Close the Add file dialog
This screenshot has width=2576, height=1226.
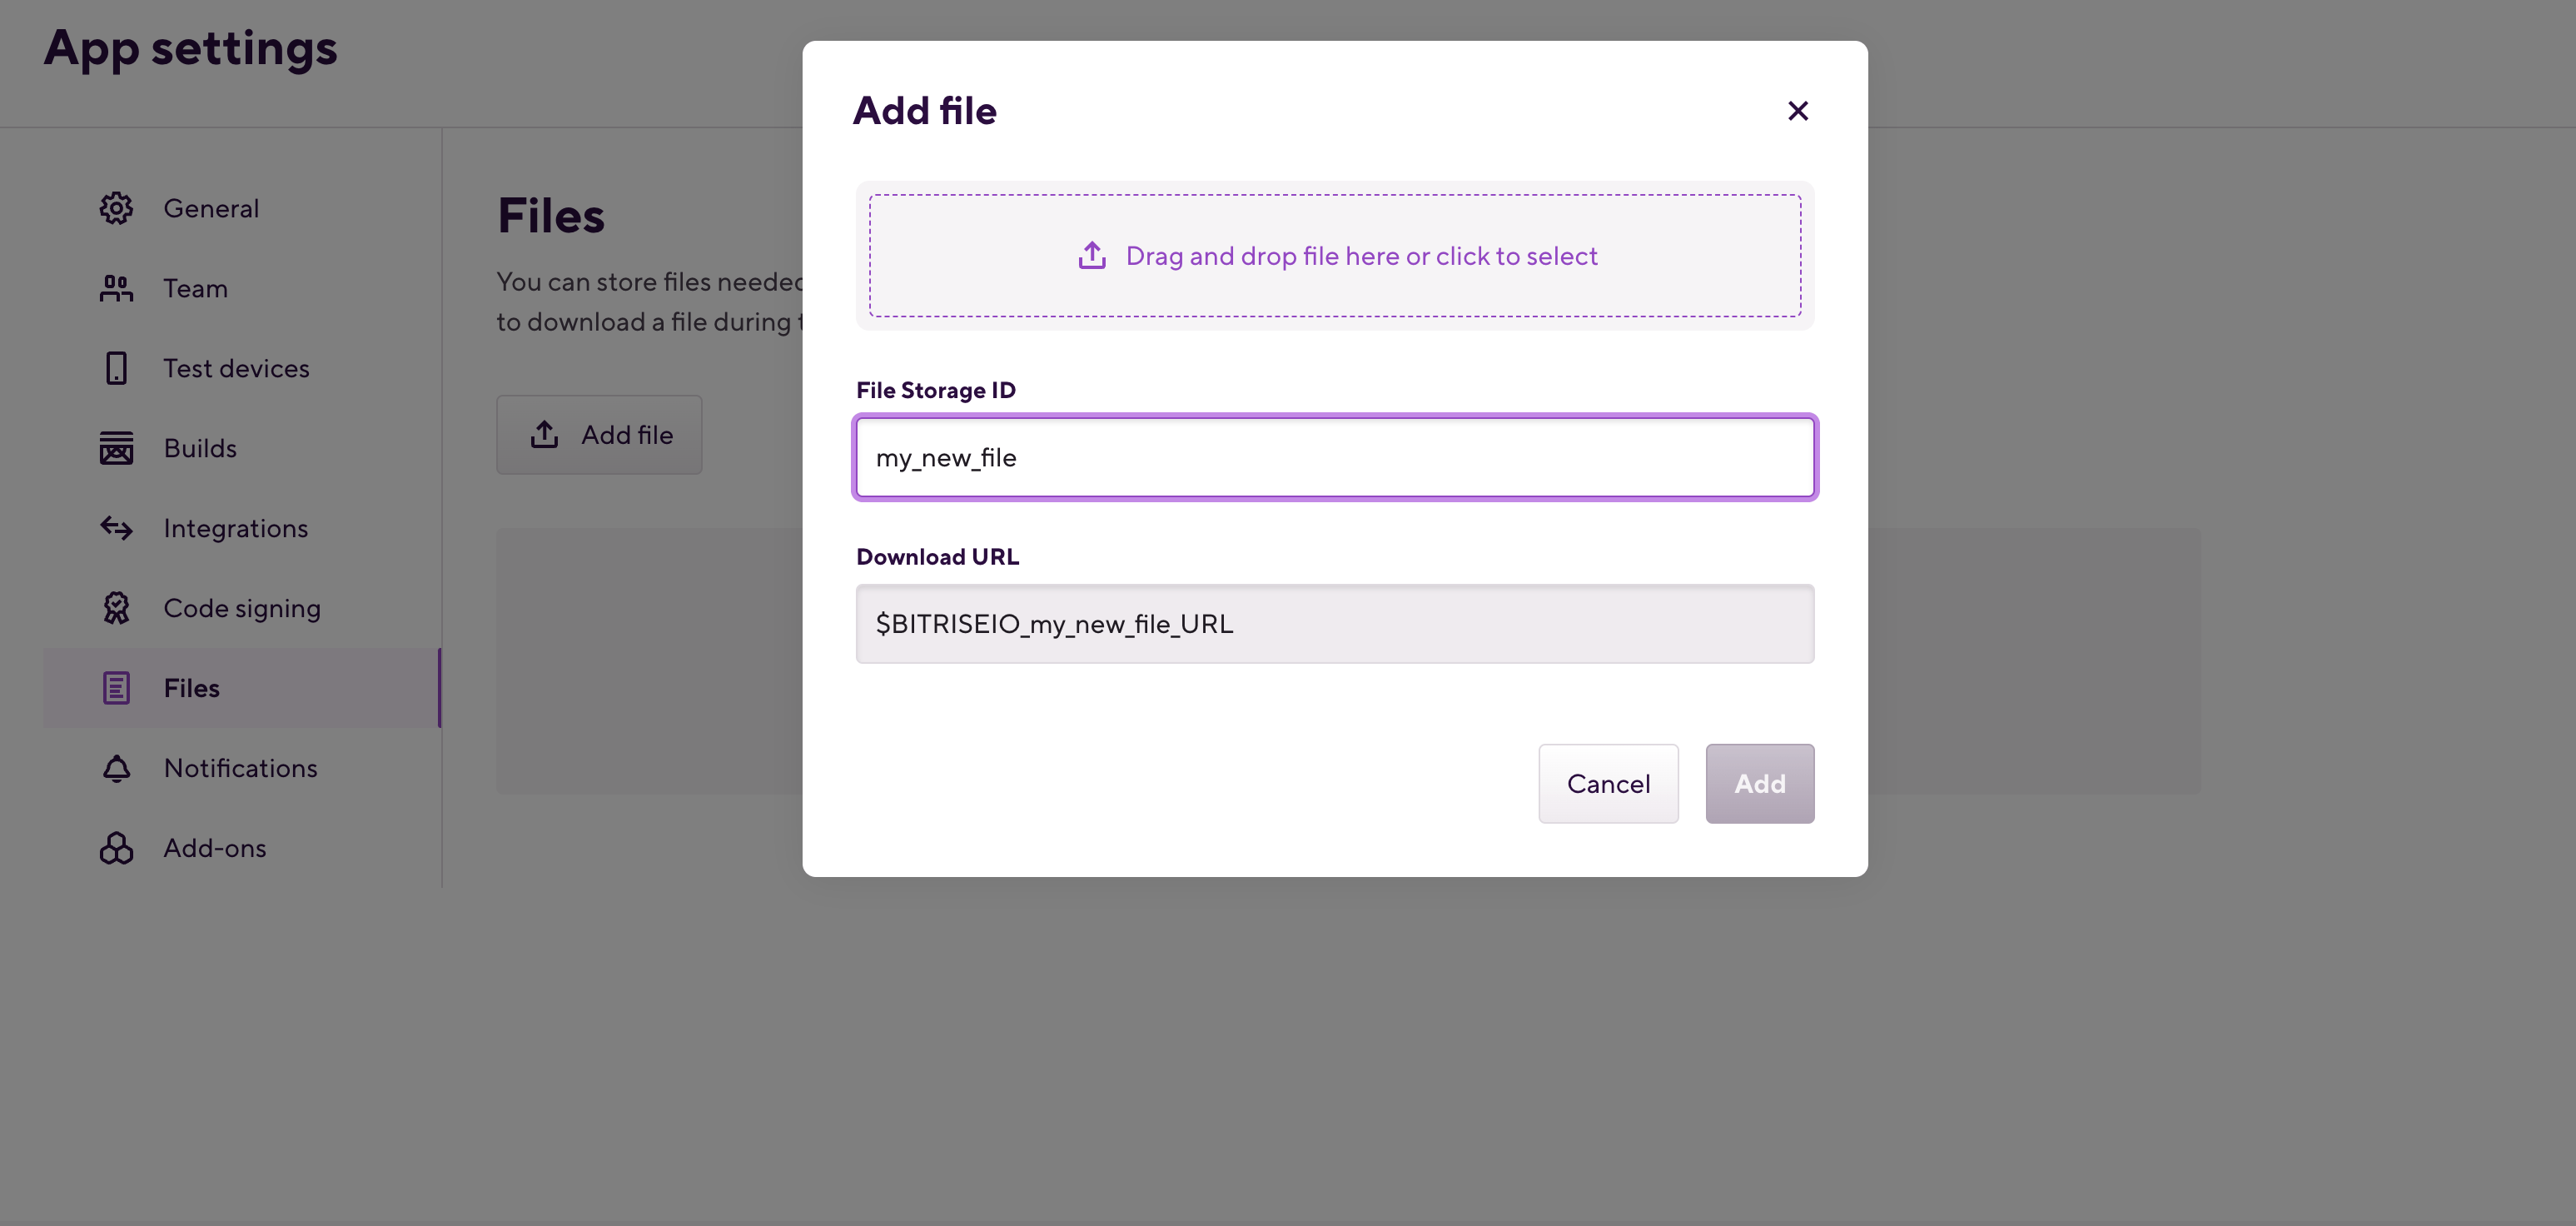click(x=1798, y=111)
